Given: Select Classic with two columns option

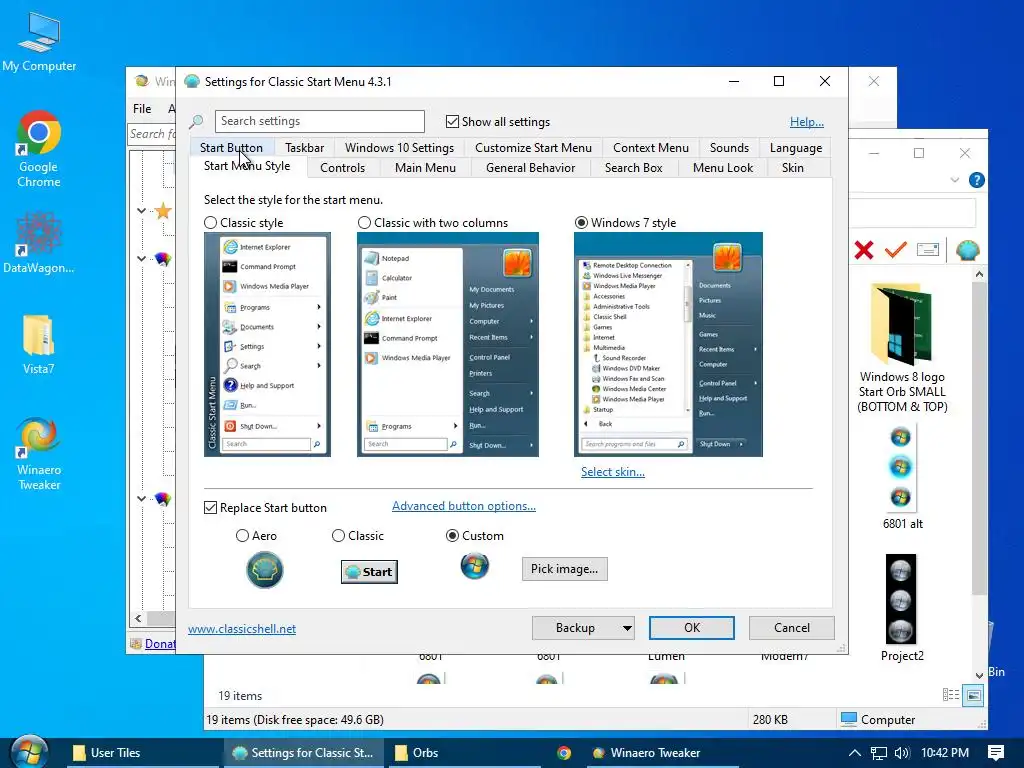Looking at the screenshot, I should 364,223.
